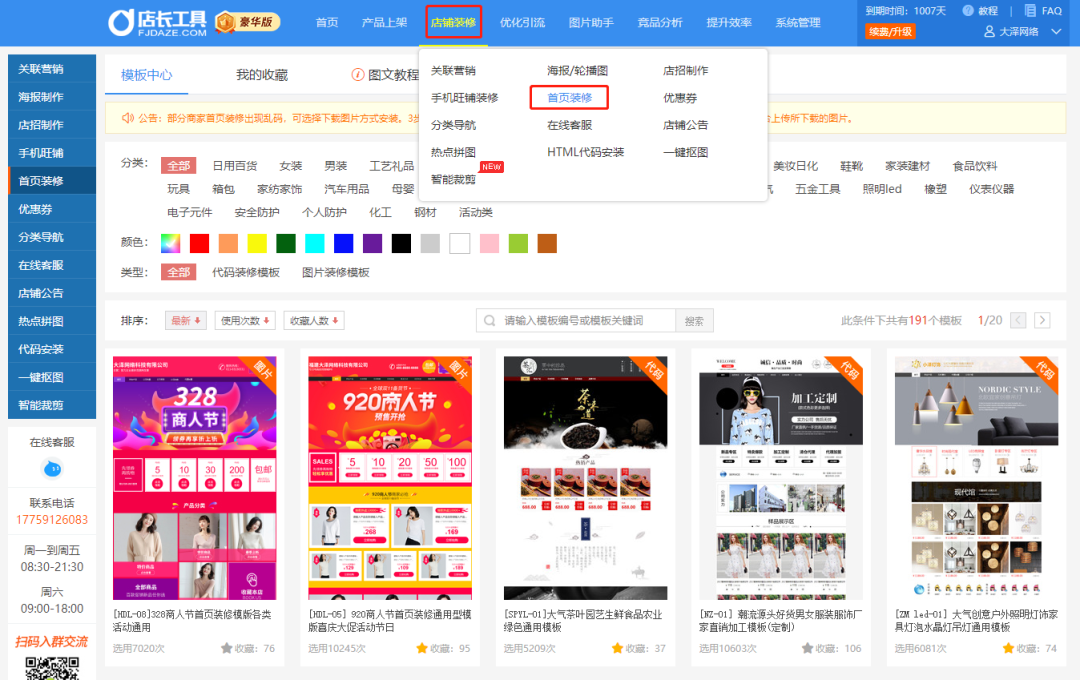Open 代码安装 in left sidebar
Viewport: 1080px width, 680px height.
pyautogui.click(x=52, y=349)
